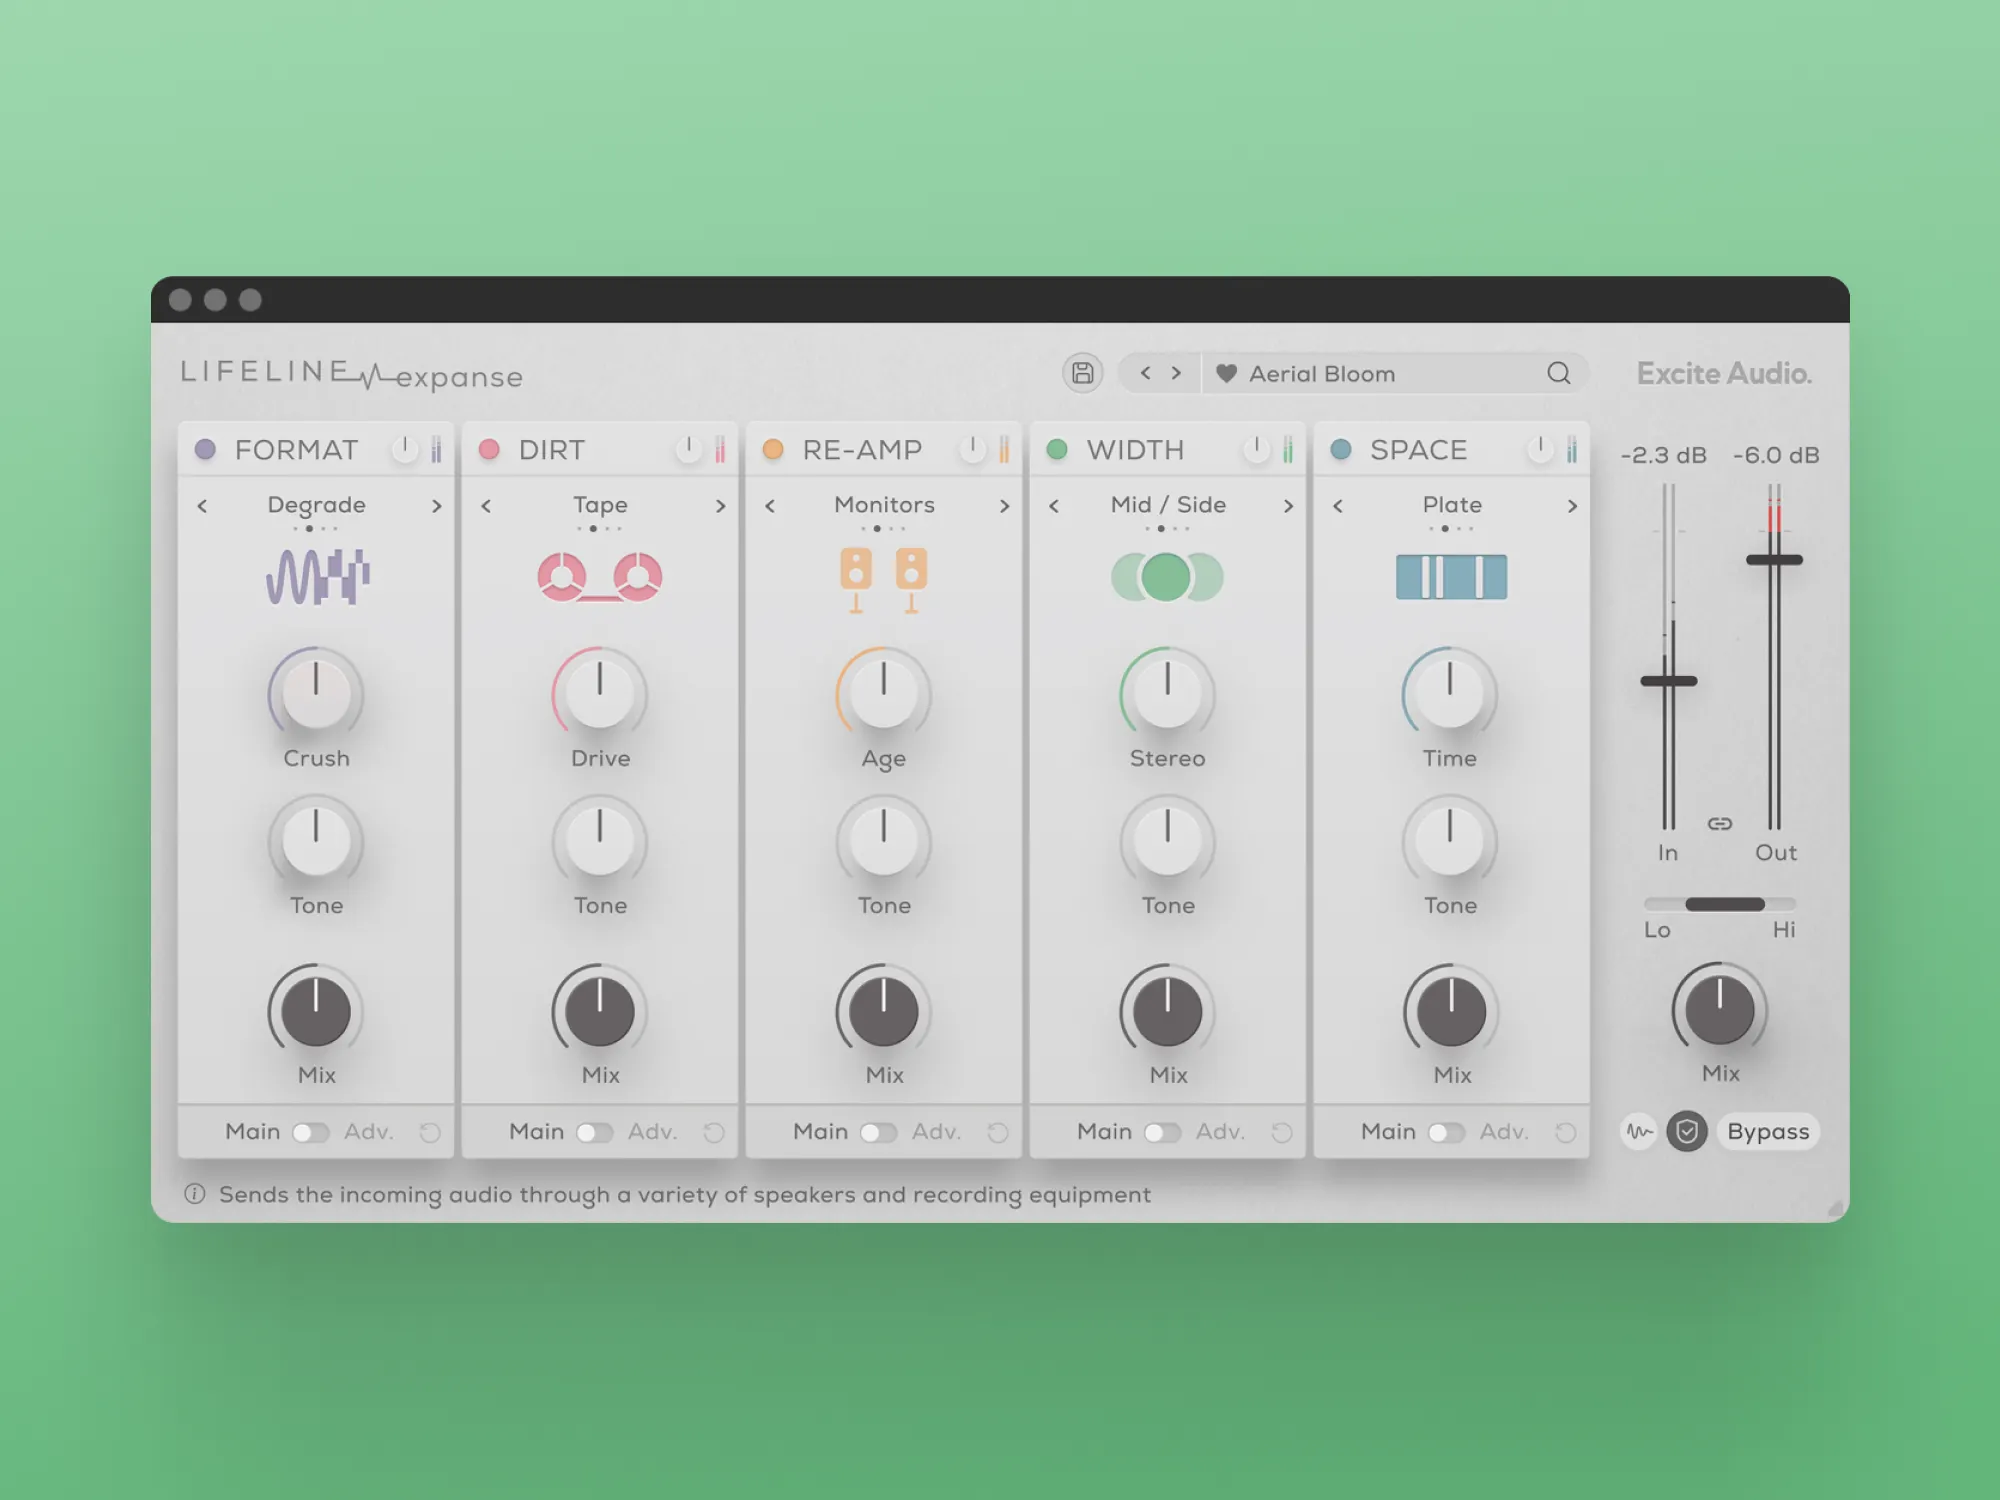Click the In level fader handle
This screenshot has height=1500, width=2000.
pos(1668,681)
